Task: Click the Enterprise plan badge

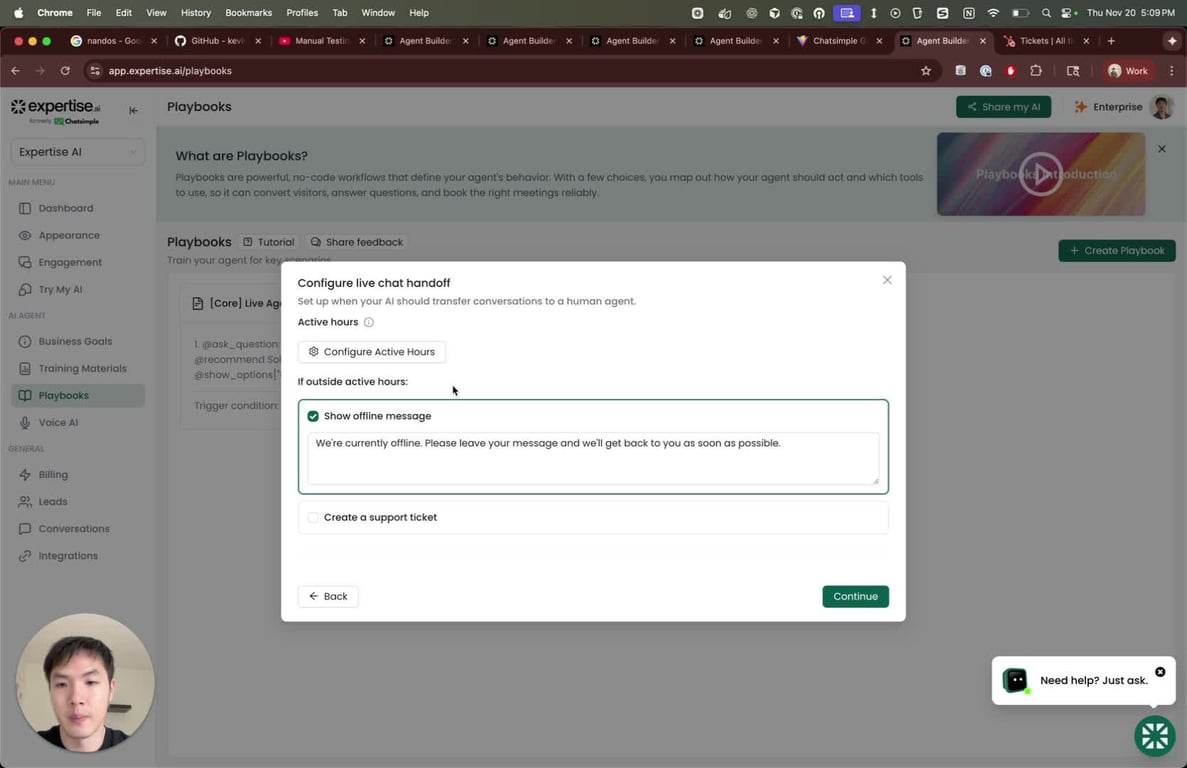Action: [x=1108, y=107]
